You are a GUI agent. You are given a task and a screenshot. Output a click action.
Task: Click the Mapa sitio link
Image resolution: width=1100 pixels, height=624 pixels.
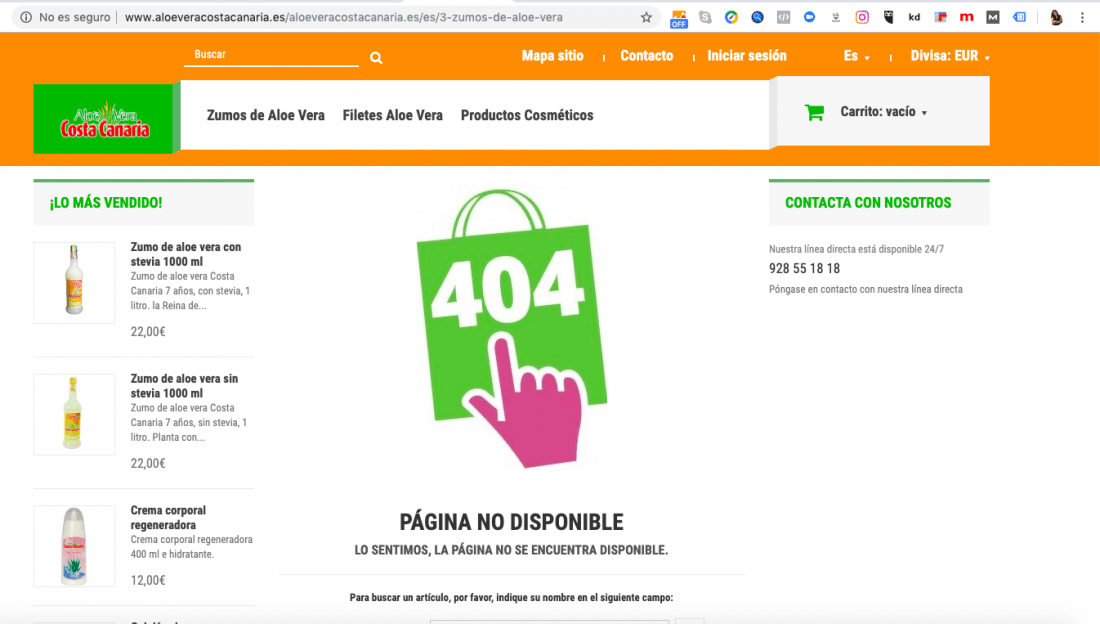point(552,56)
